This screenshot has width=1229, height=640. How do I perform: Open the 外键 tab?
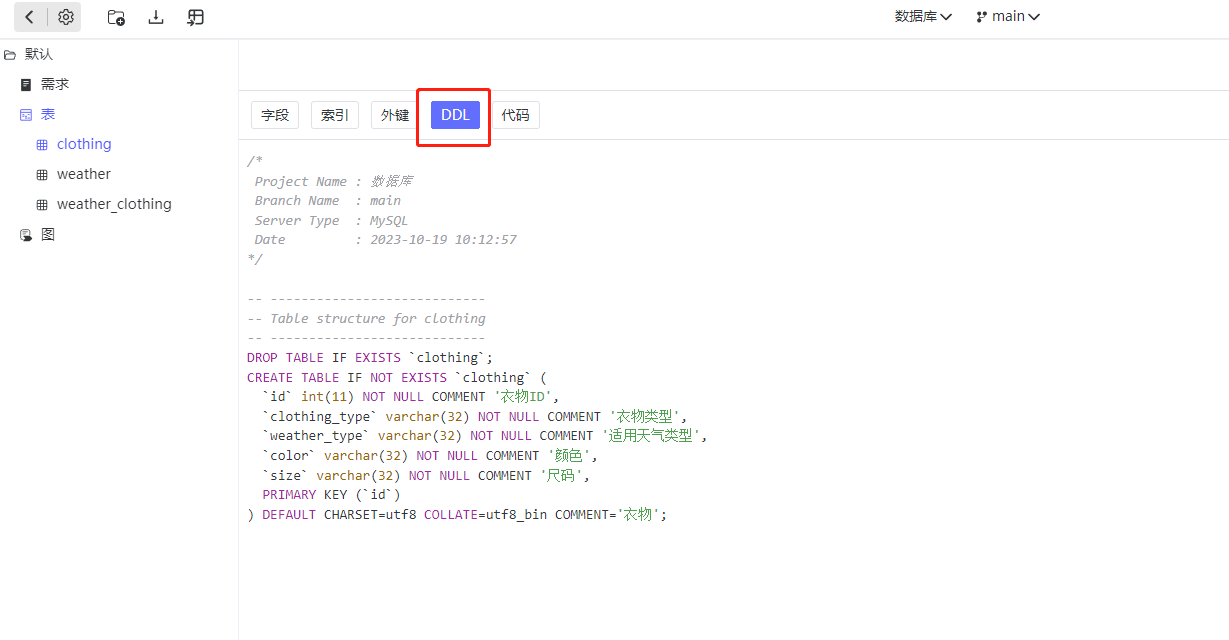pyautogui.click(x=393, y=114)
